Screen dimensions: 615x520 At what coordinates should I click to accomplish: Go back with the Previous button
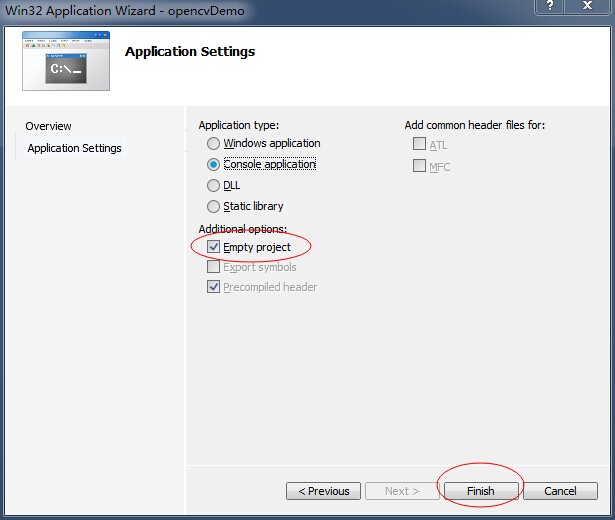coord(323,491)
